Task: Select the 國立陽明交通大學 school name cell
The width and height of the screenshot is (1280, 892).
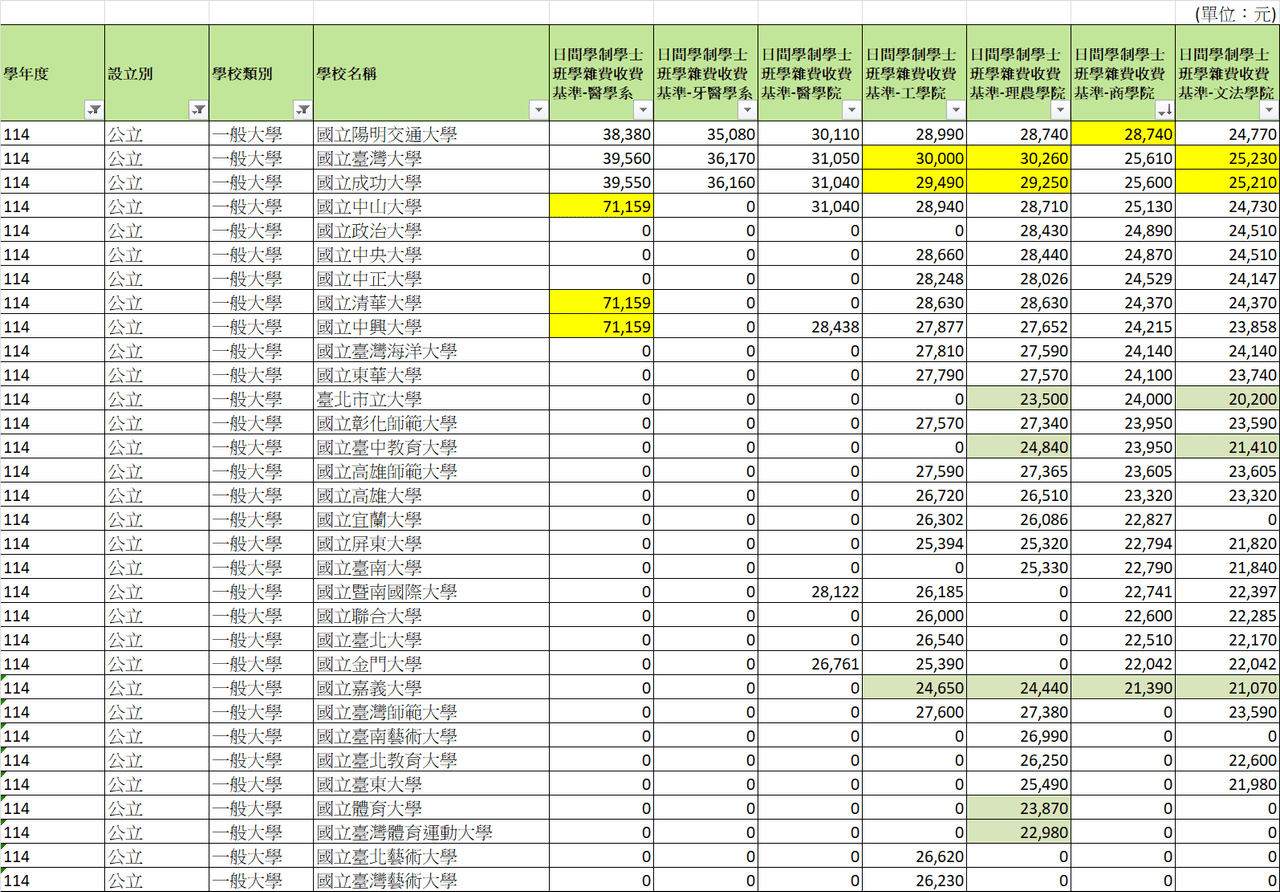Action: [431, 134]
